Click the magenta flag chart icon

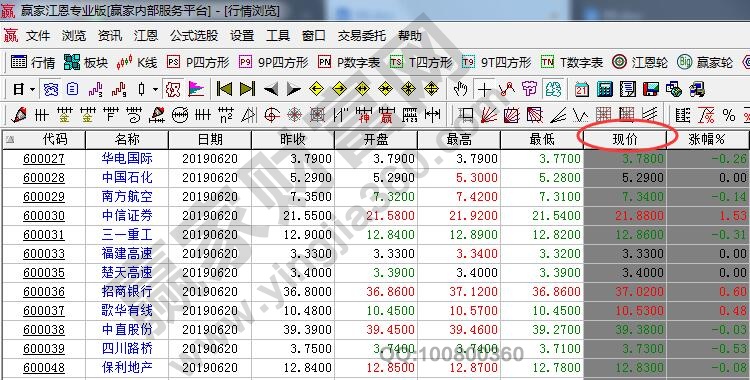click(x=196, y=89)
